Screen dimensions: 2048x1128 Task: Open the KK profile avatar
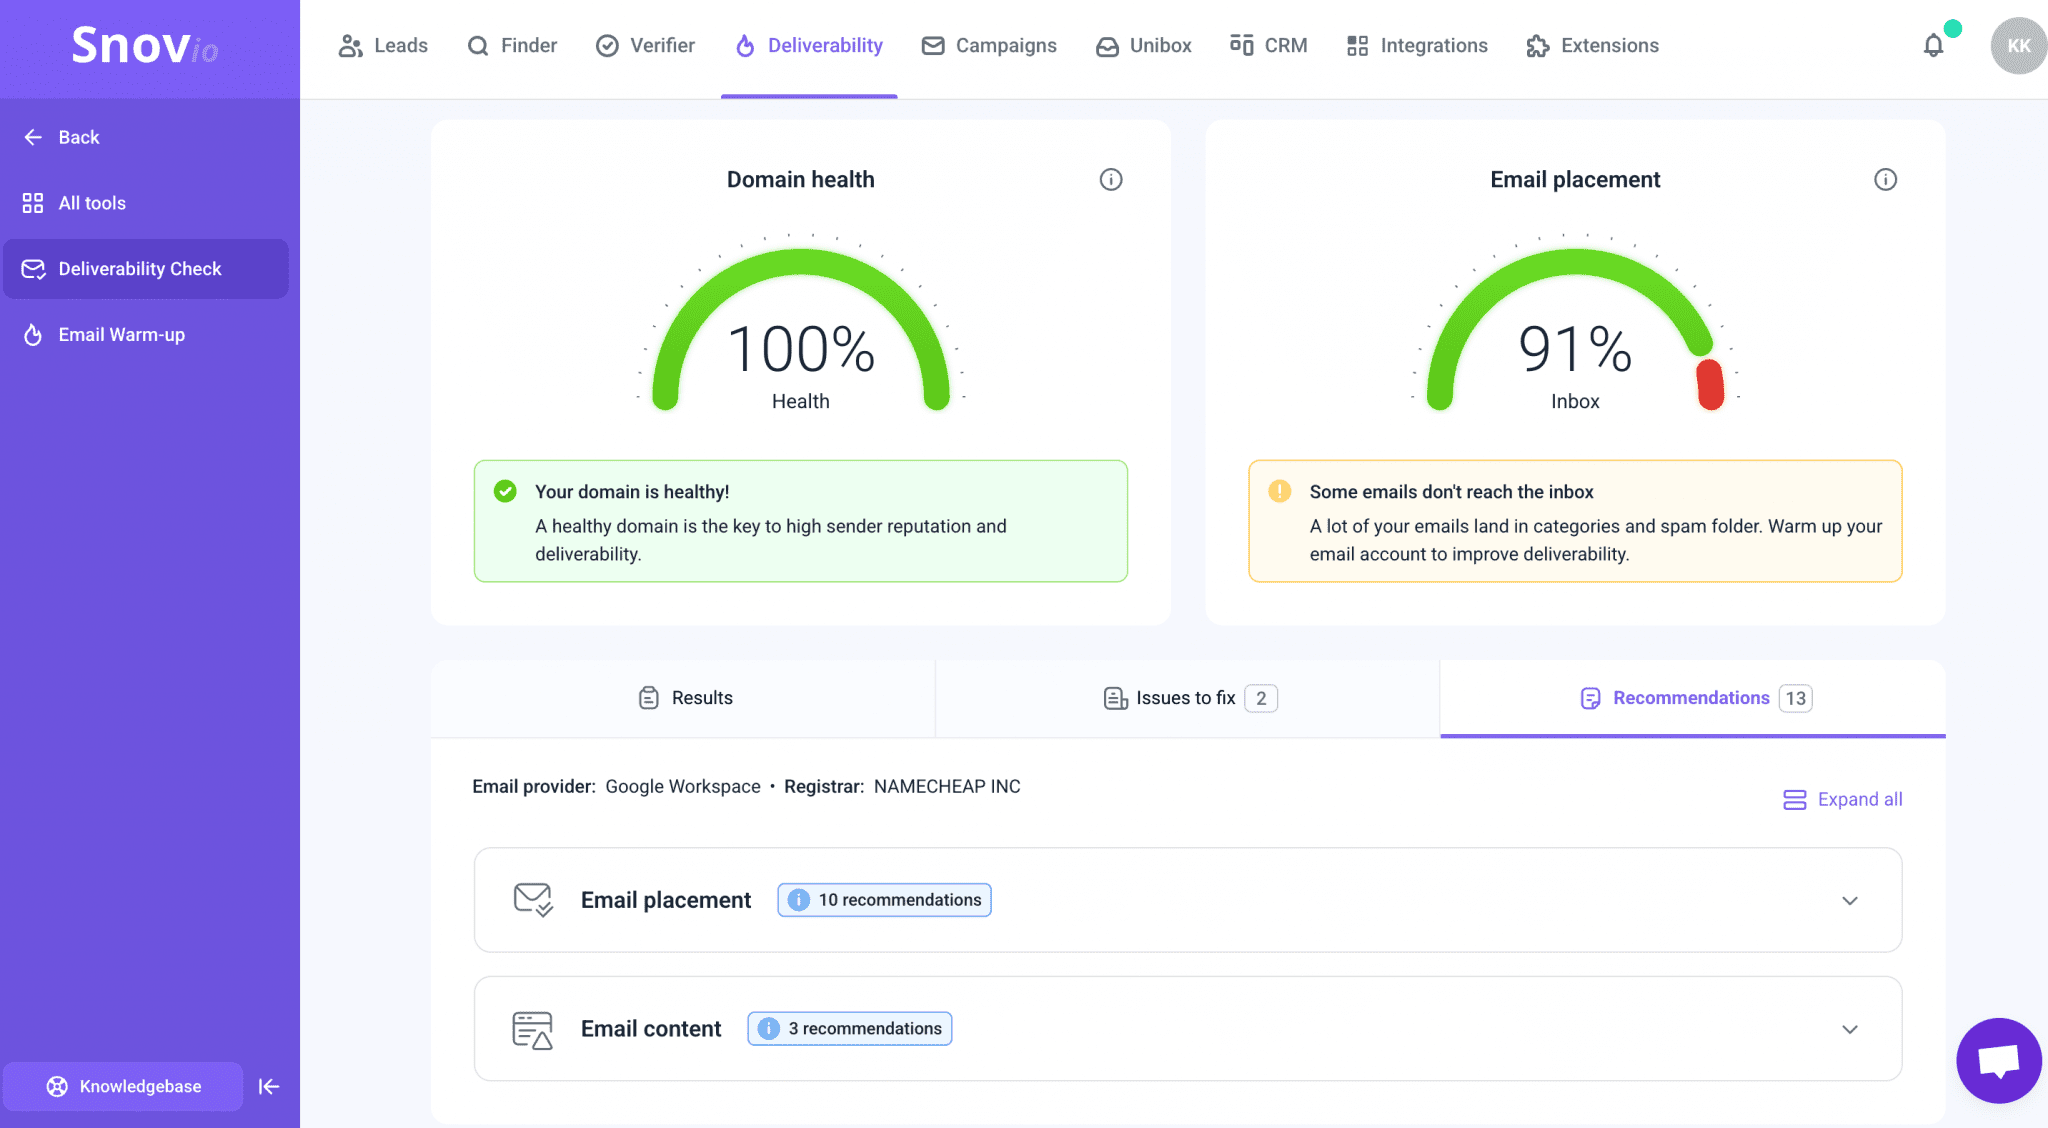2018,45
